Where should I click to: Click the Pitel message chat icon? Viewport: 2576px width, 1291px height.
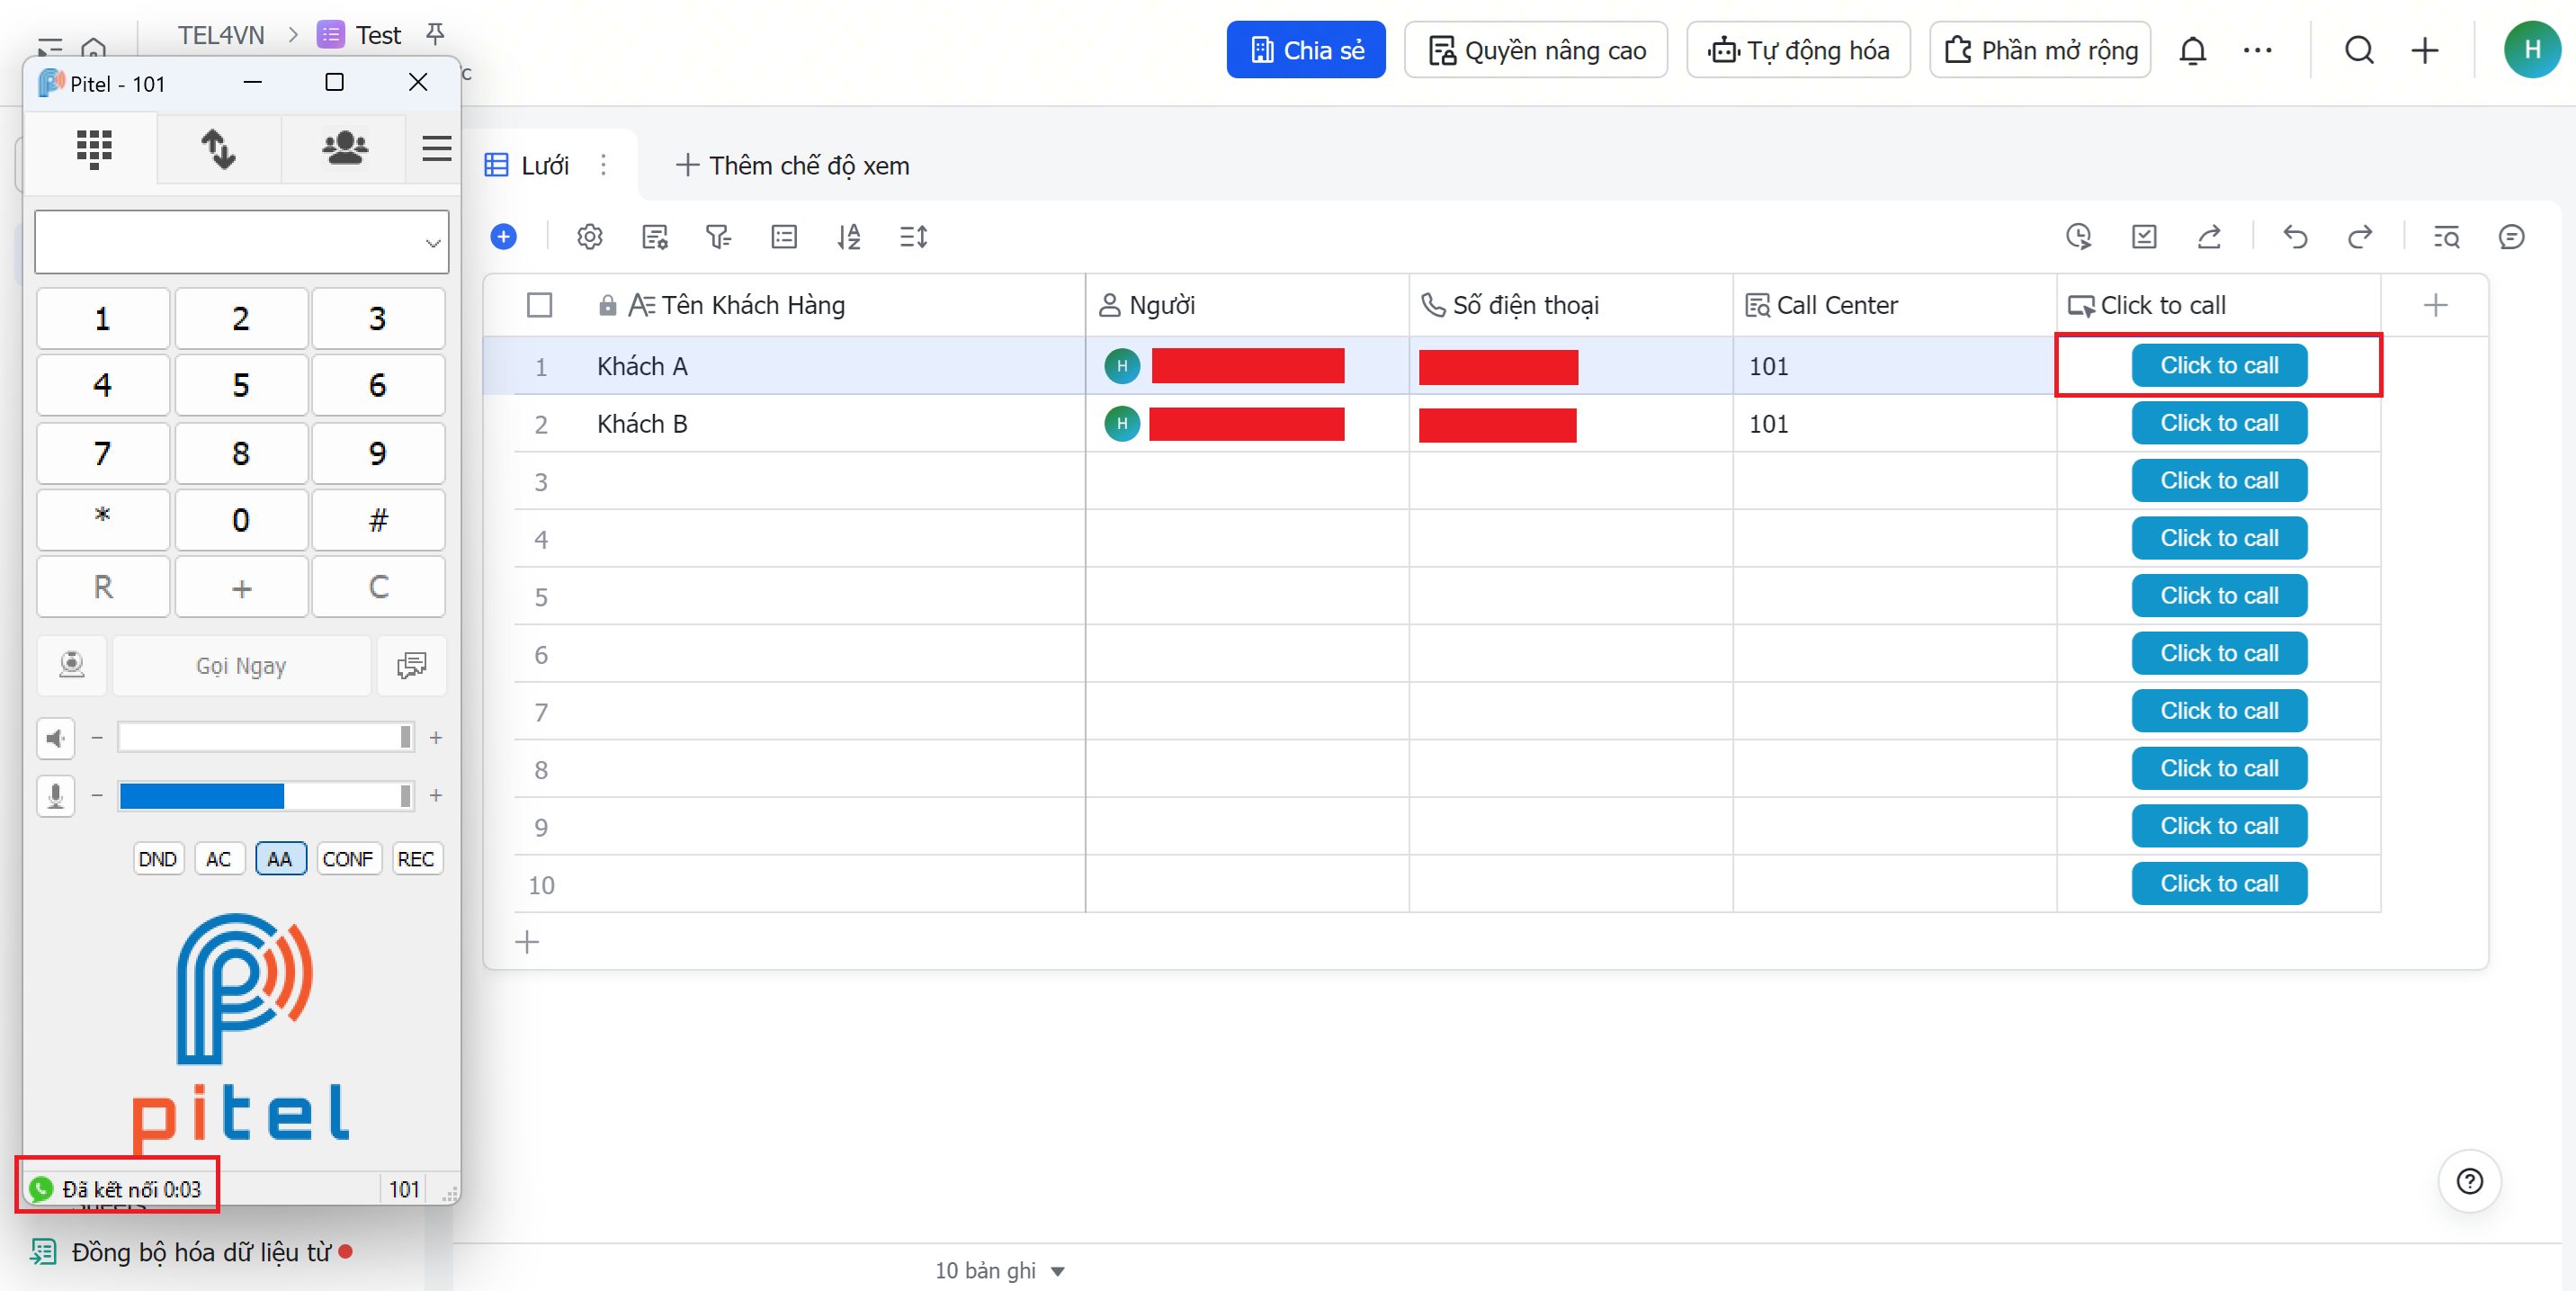click(411, 665)
